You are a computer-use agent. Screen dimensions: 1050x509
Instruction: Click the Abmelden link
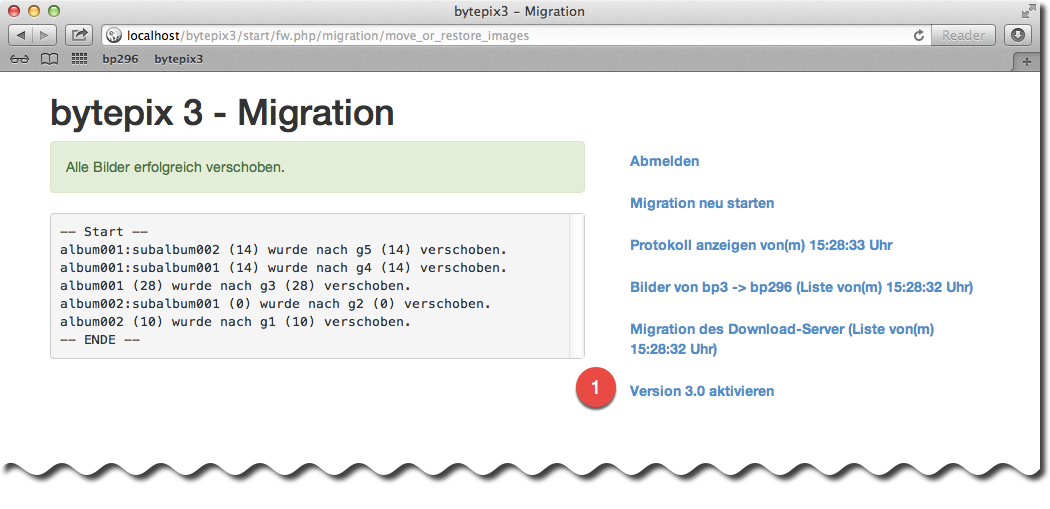(664, 161)
